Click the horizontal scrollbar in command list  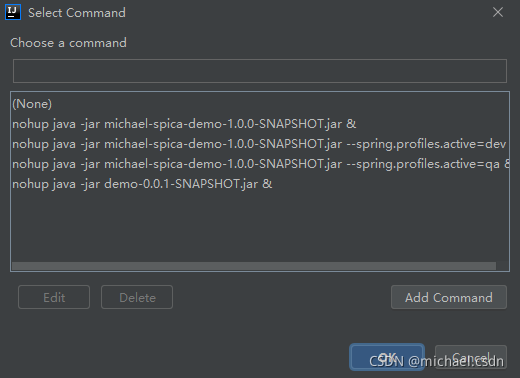click(254, 266)
